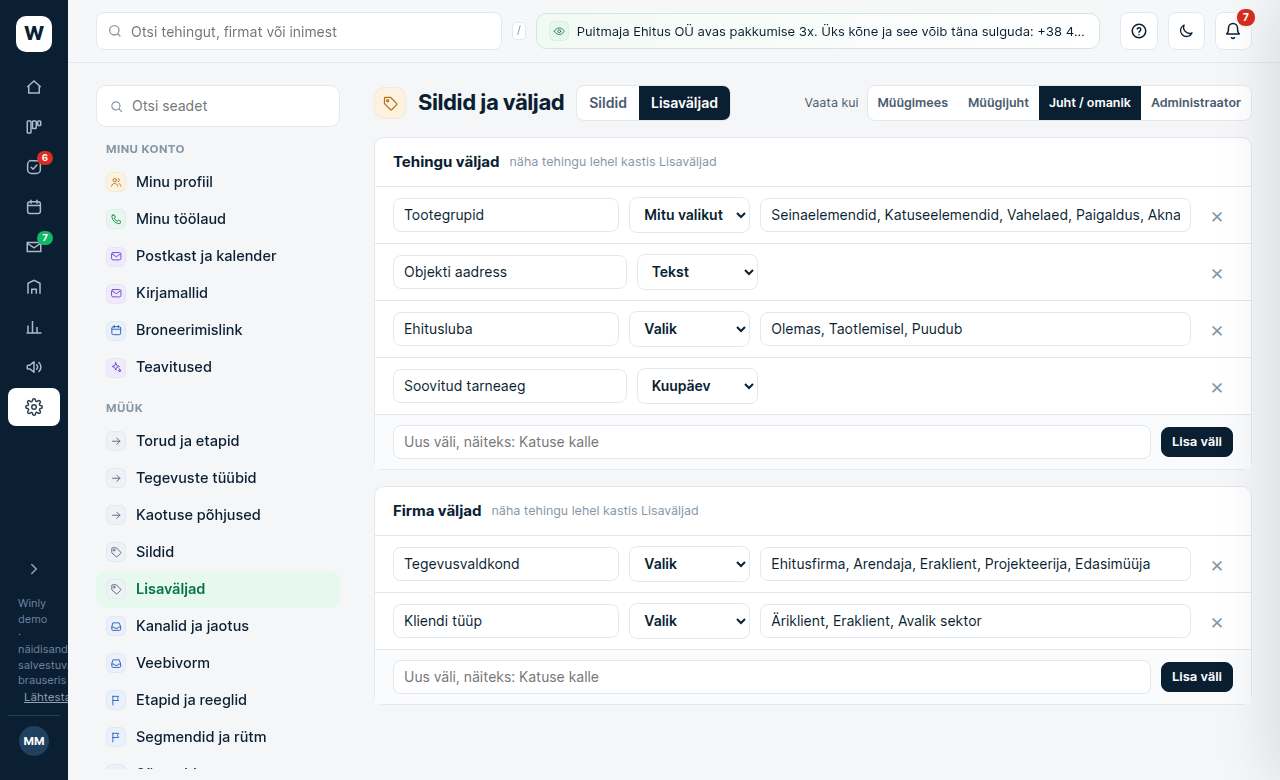The image size is (1280, 780).
Task: Remove the Objekti aadress field
Action: coord(1217,273)
